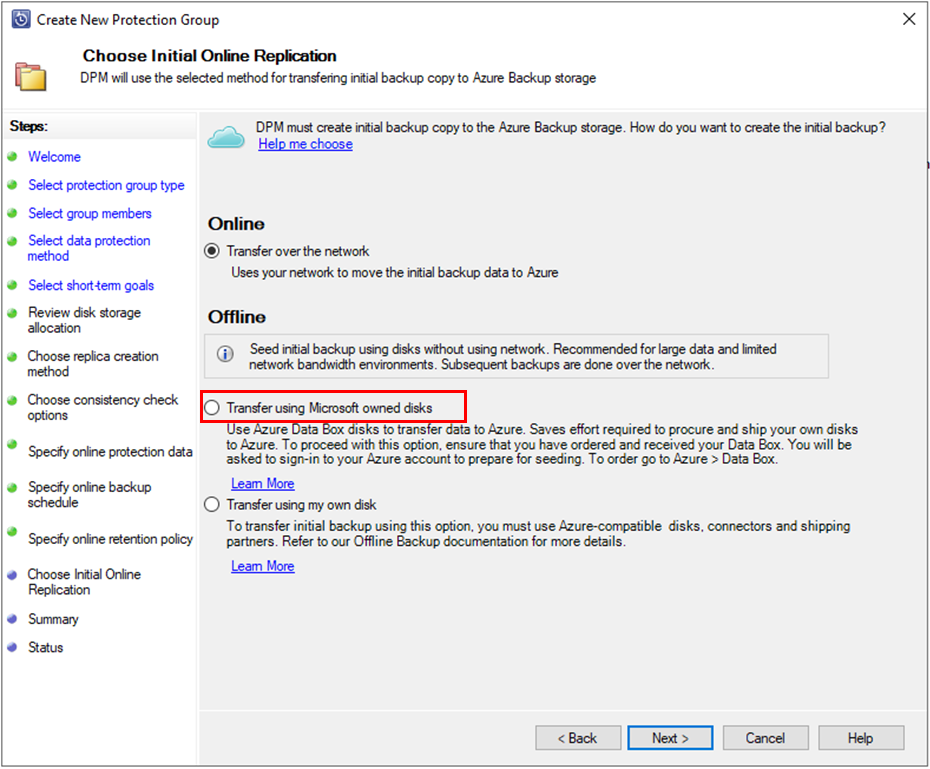Click Specify online backup schedule step
Screen dimensions: 930x769
(90, 494)
